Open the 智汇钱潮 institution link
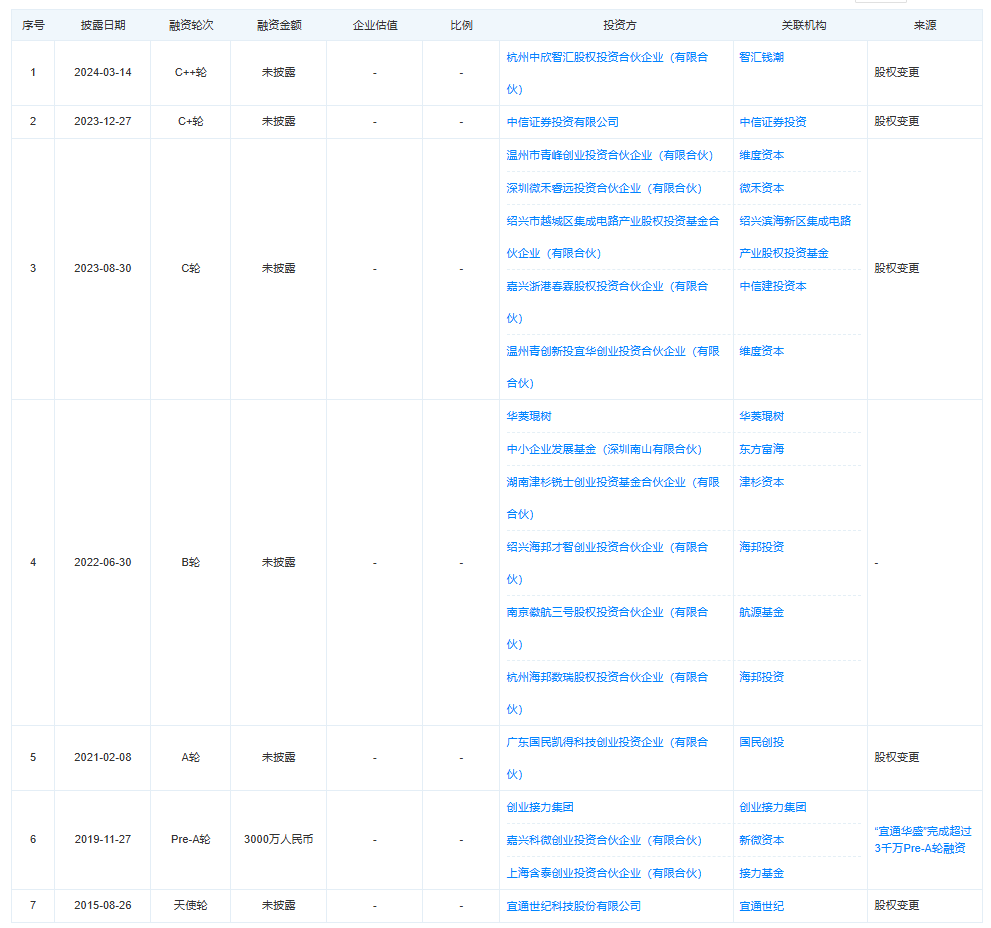The width and height of the screenshot is (991, 928). [x=761, y=57]
